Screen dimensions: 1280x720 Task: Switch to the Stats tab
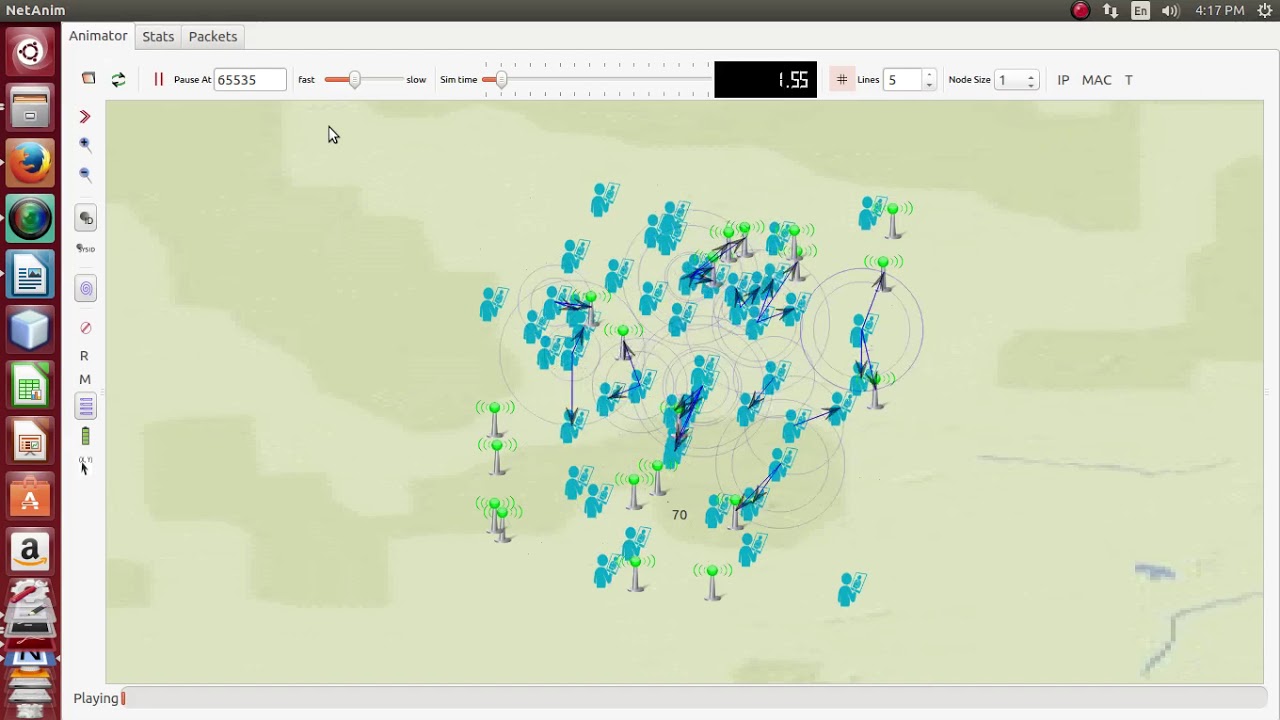tap(158, 36)
